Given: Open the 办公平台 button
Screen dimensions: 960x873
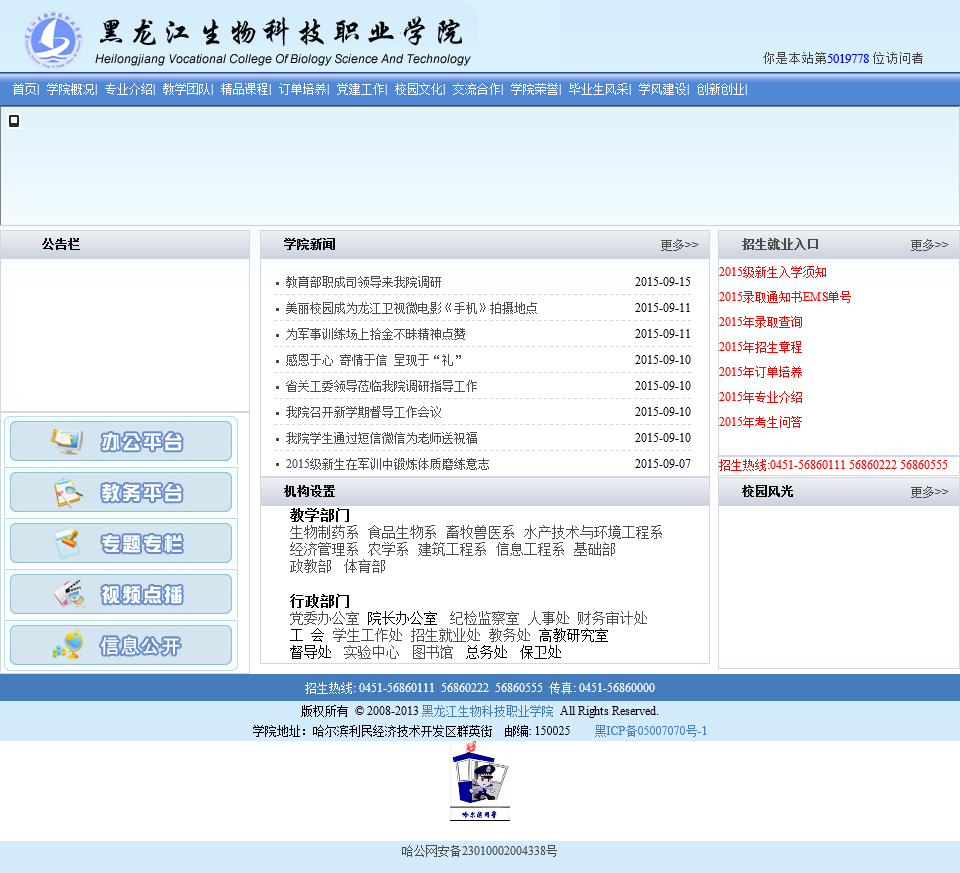Looking at the screenshot, I should pos(121,441).
